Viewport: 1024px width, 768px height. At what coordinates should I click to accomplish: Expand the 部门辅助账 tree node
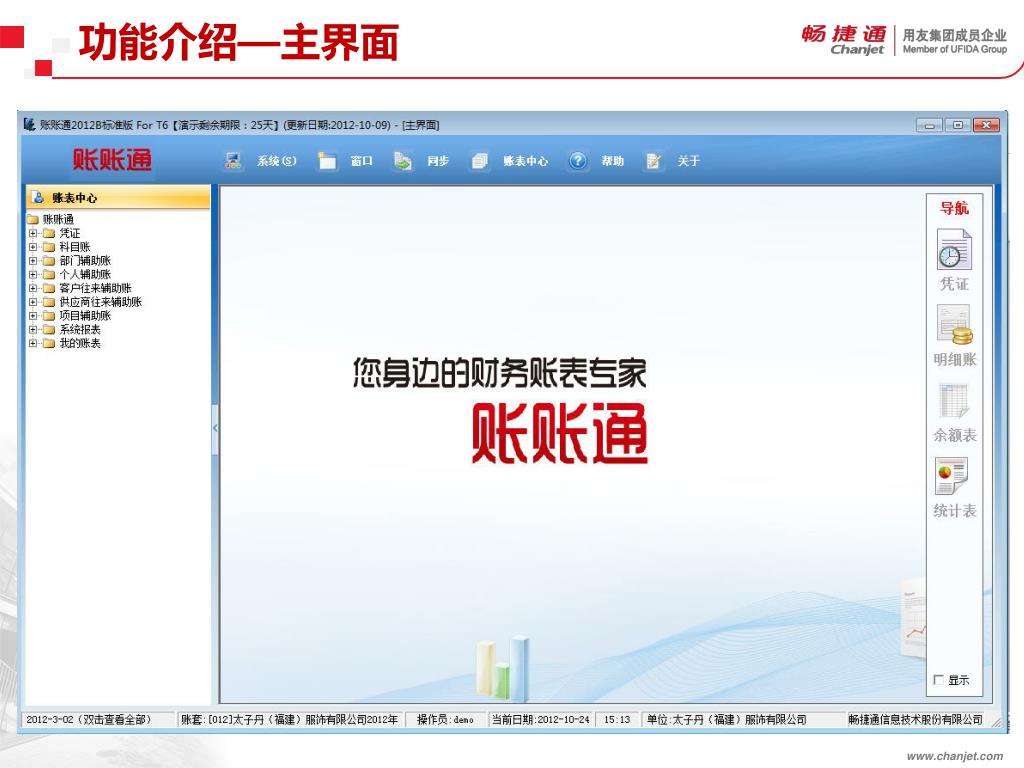click(33, 261)
